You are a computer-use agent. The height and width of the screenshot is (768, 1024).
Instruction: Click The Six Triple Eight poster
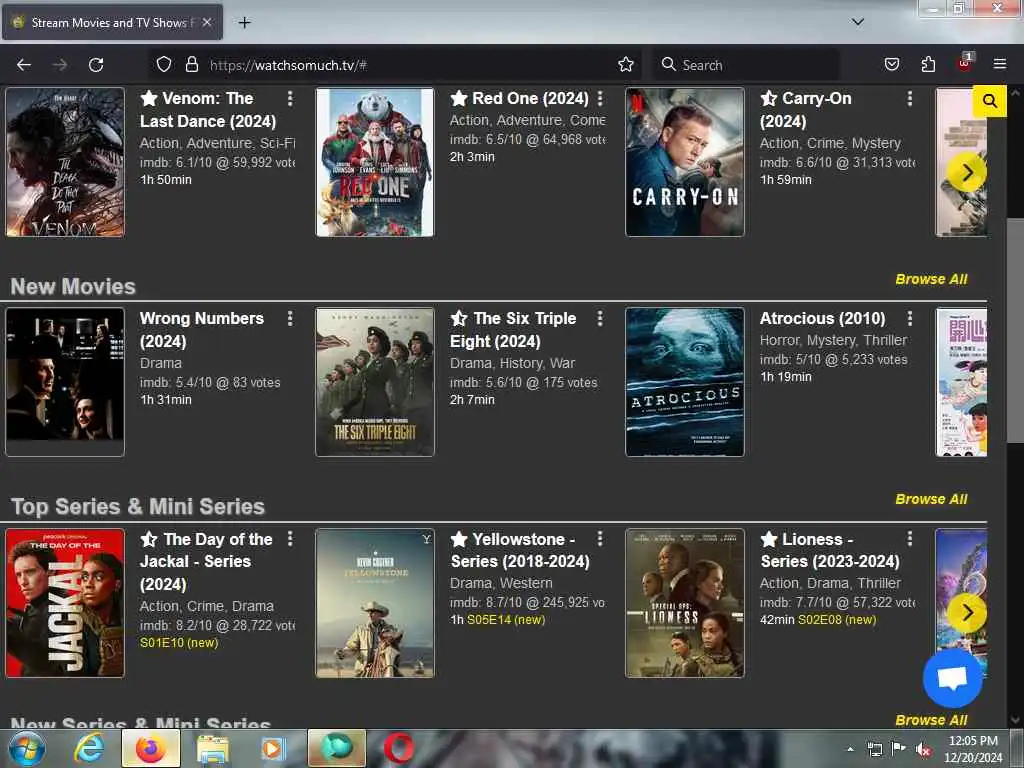pos(375,382)
